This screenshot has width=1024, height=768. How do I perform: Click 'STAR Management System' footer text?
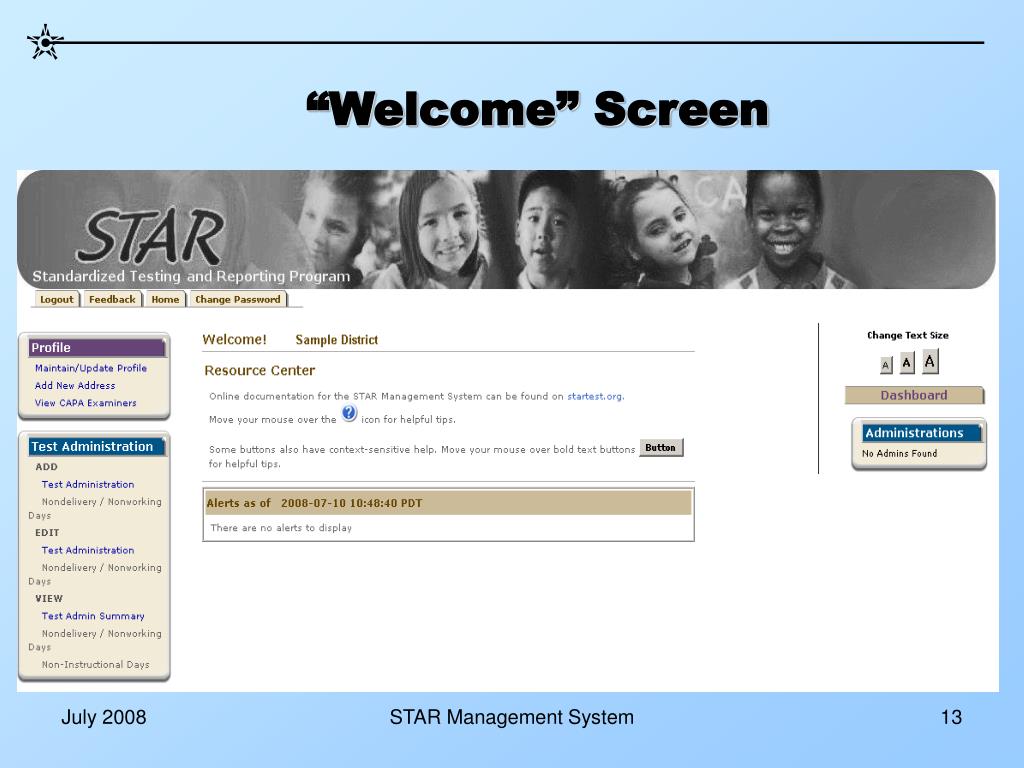pos(511,717)
